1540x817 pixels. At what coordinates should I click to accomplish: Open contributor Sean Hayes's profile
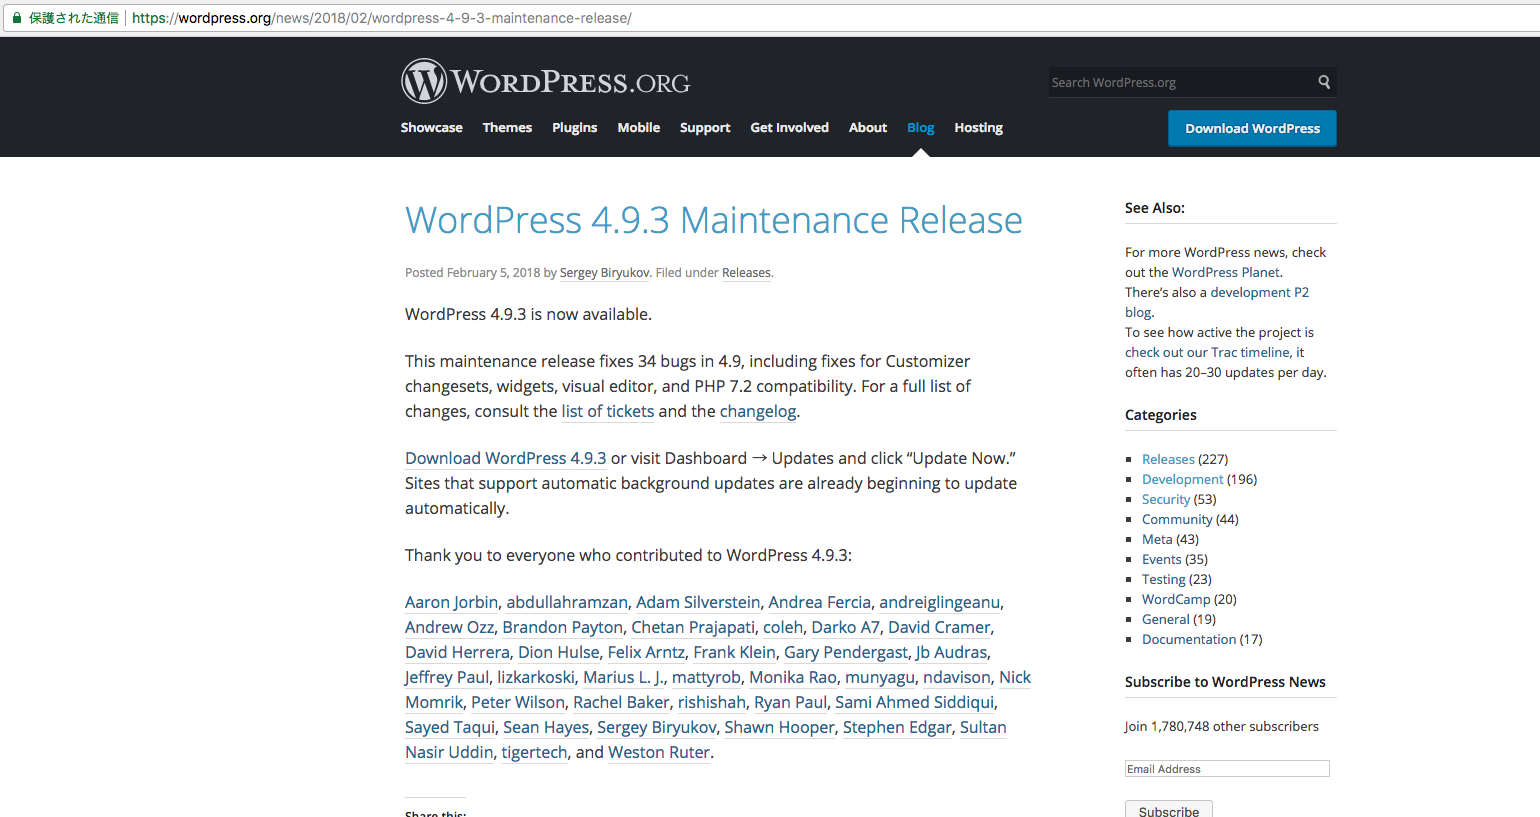click(546, 727)
